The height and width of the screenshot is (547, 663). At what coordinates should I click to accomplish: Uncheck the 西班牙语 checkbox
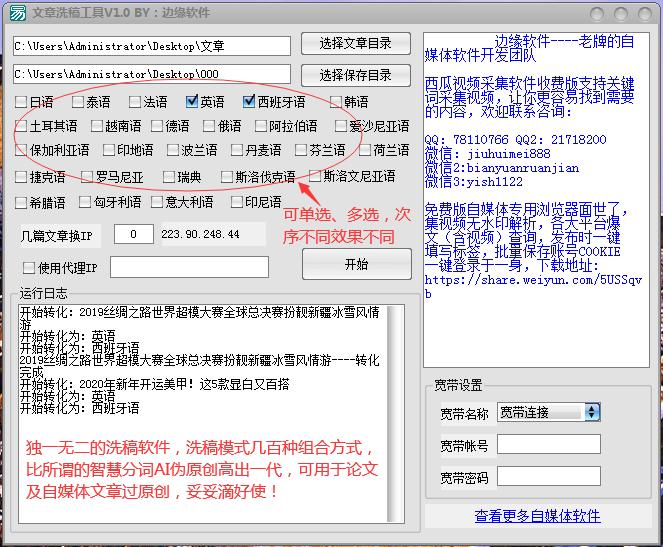(x=249, y=101)
